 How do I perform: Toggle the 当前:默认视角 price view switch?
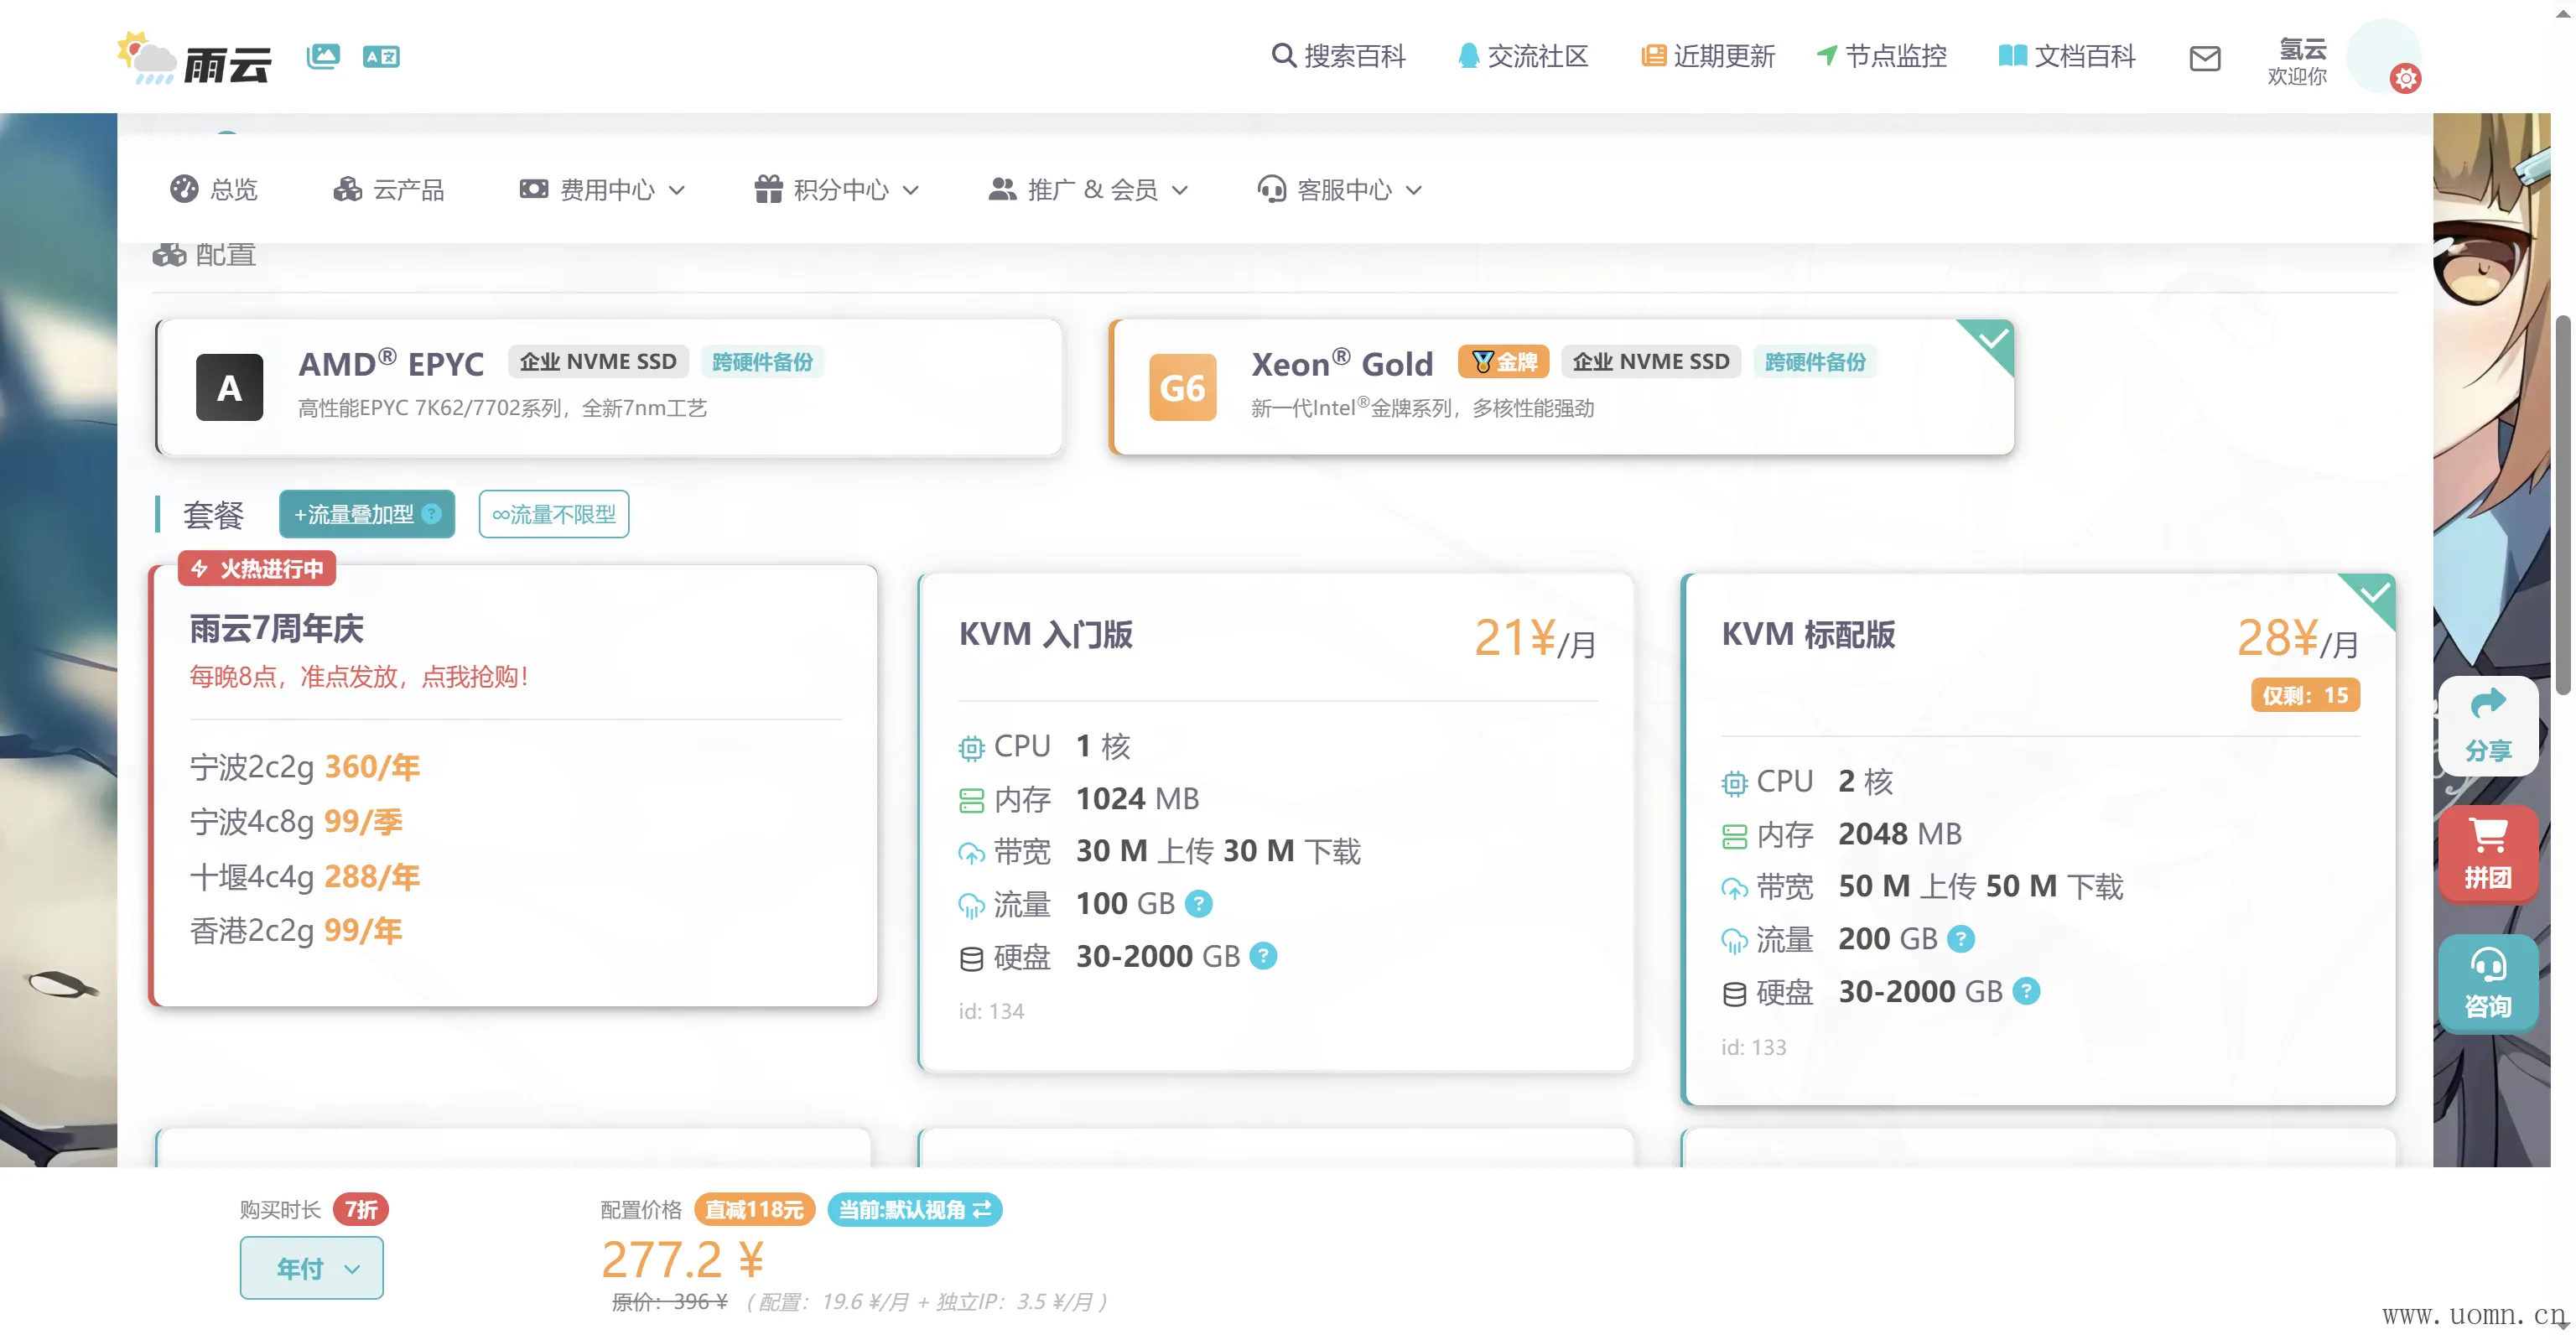click(x=914, y=1210)
